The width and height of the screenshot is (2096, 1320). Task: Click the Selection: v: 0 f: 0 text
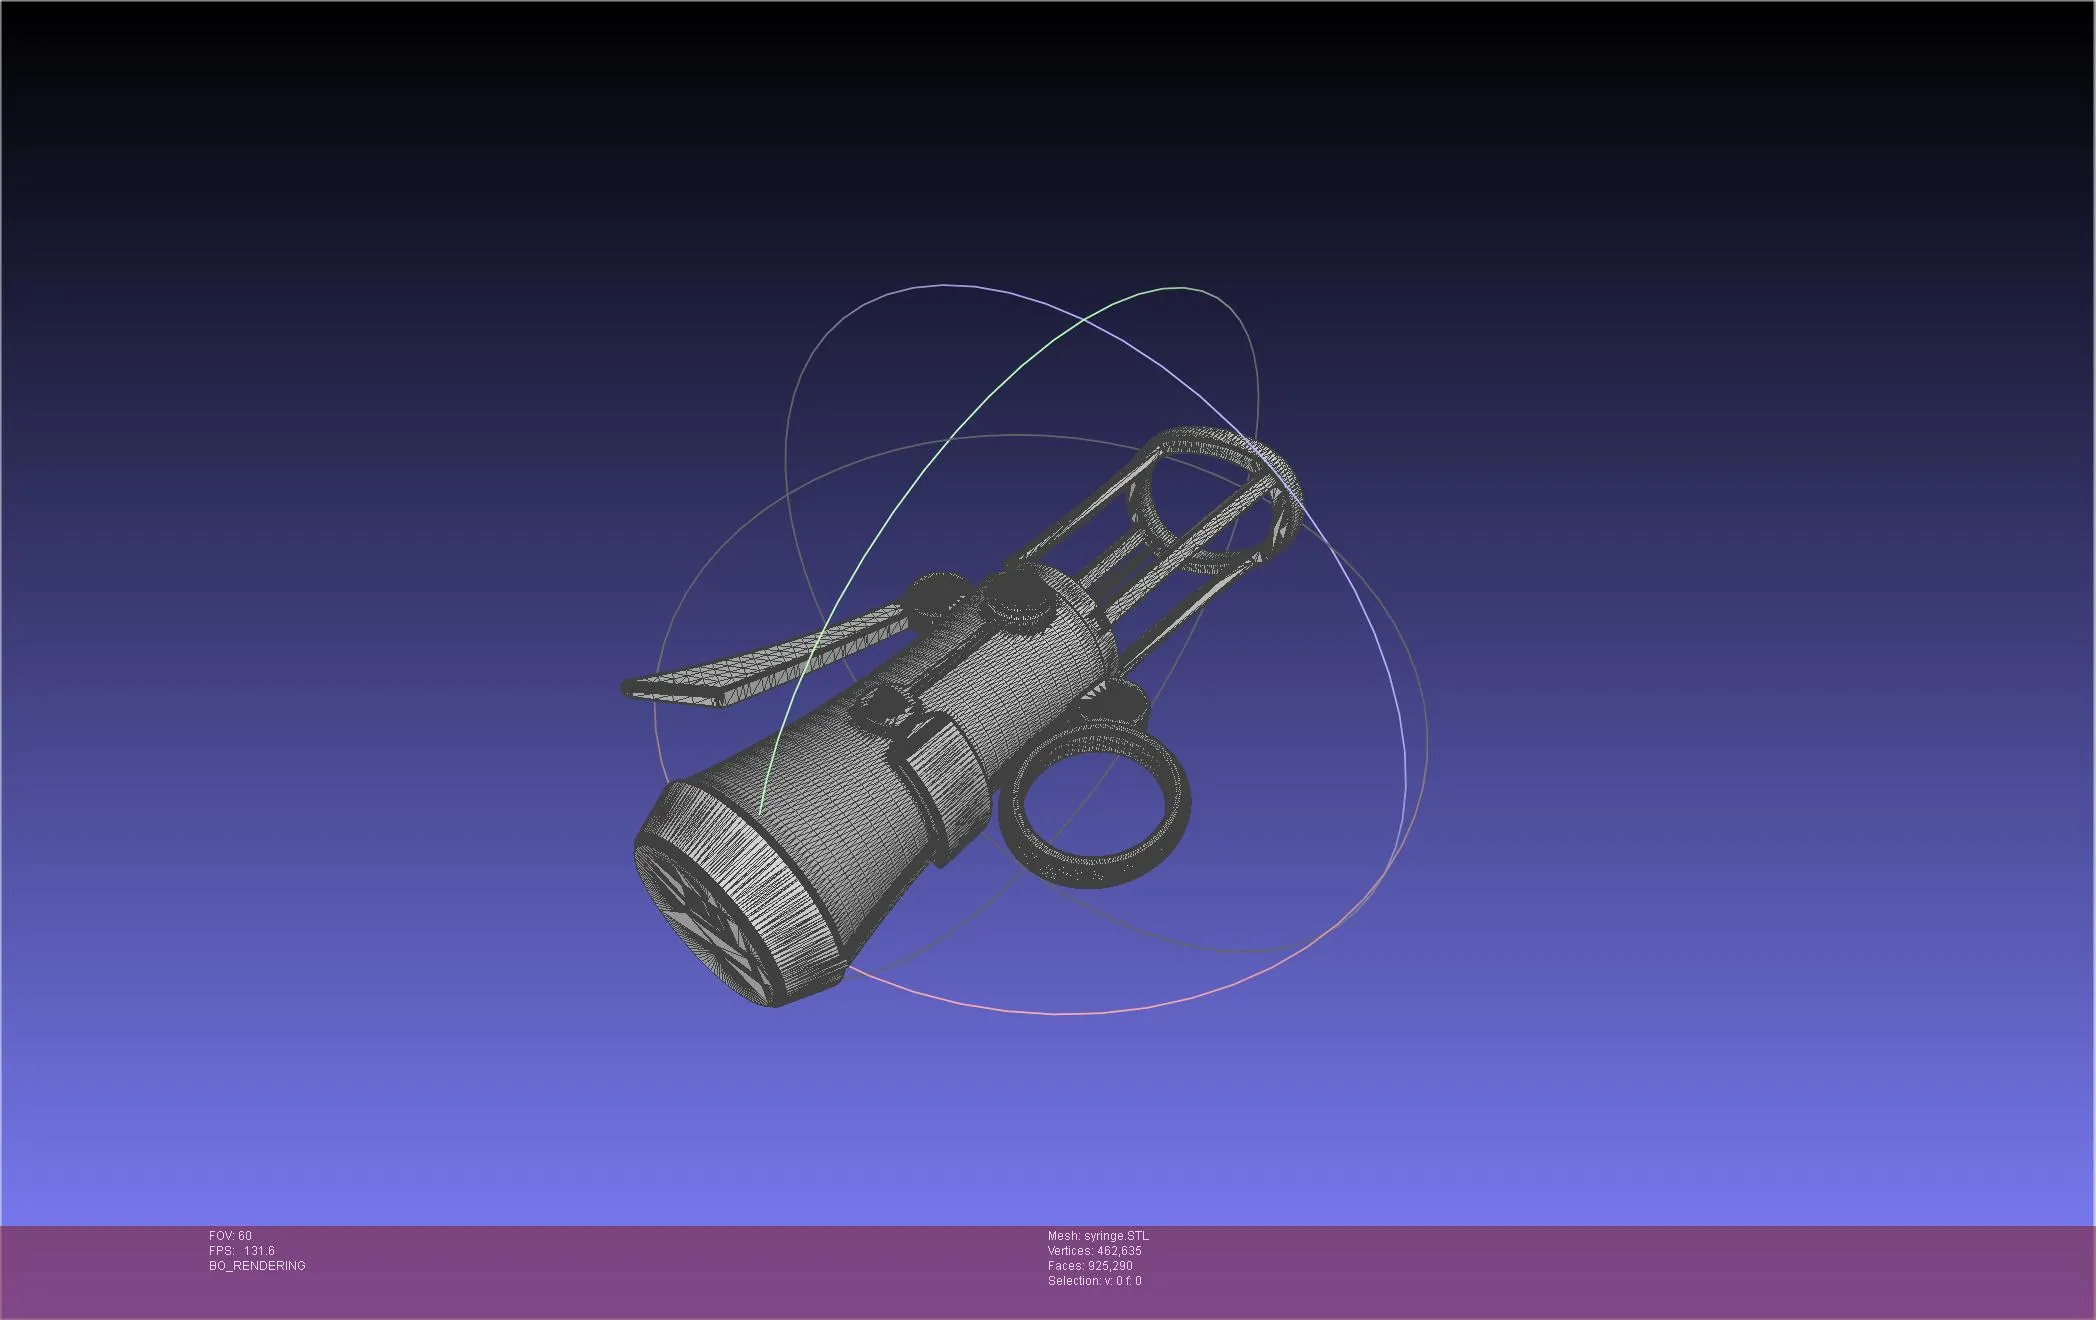[x=1095, y=1281]
